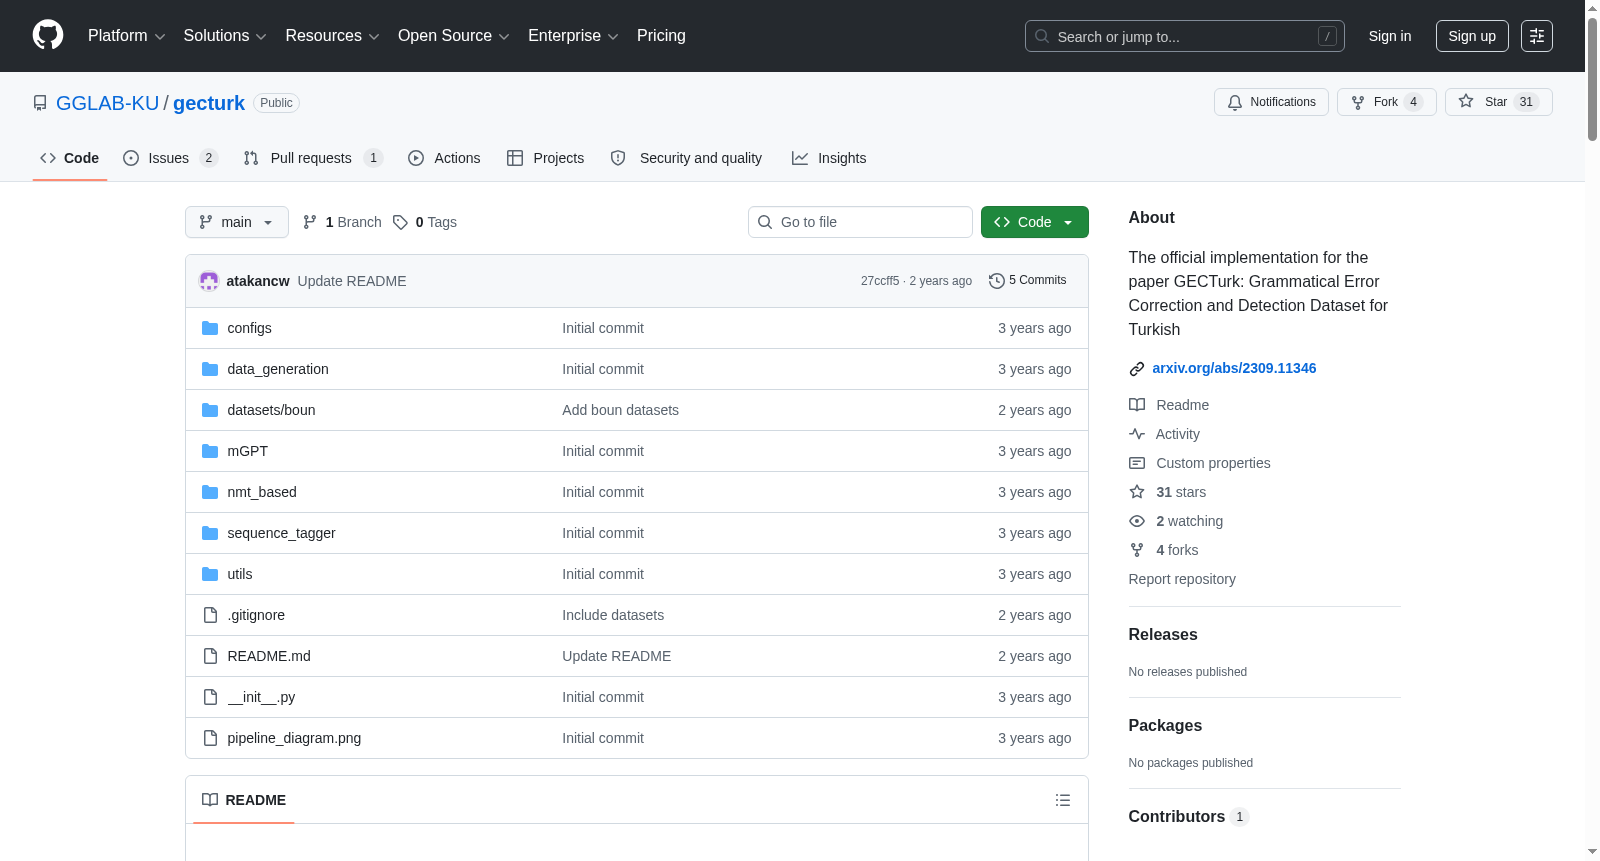
Task: Click the repository icon before GGLAB-KU
Action: pyautogui.click(x=40, y=103)
